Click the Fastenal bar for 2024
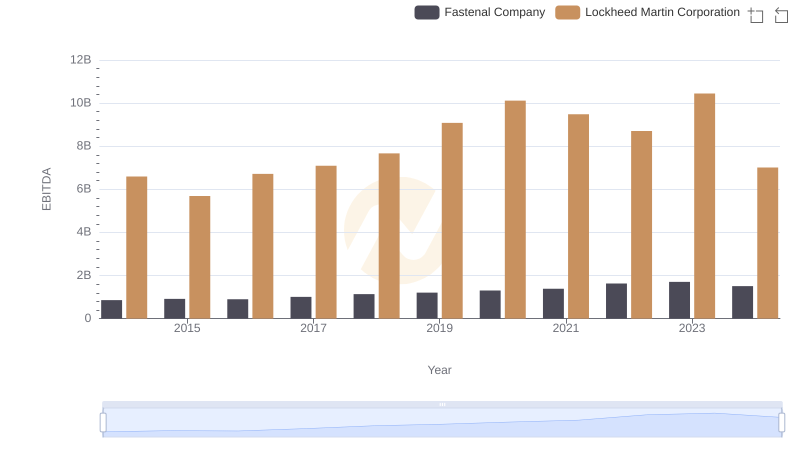800x461 pixels. pyautogui.click(x=742, y=302)
